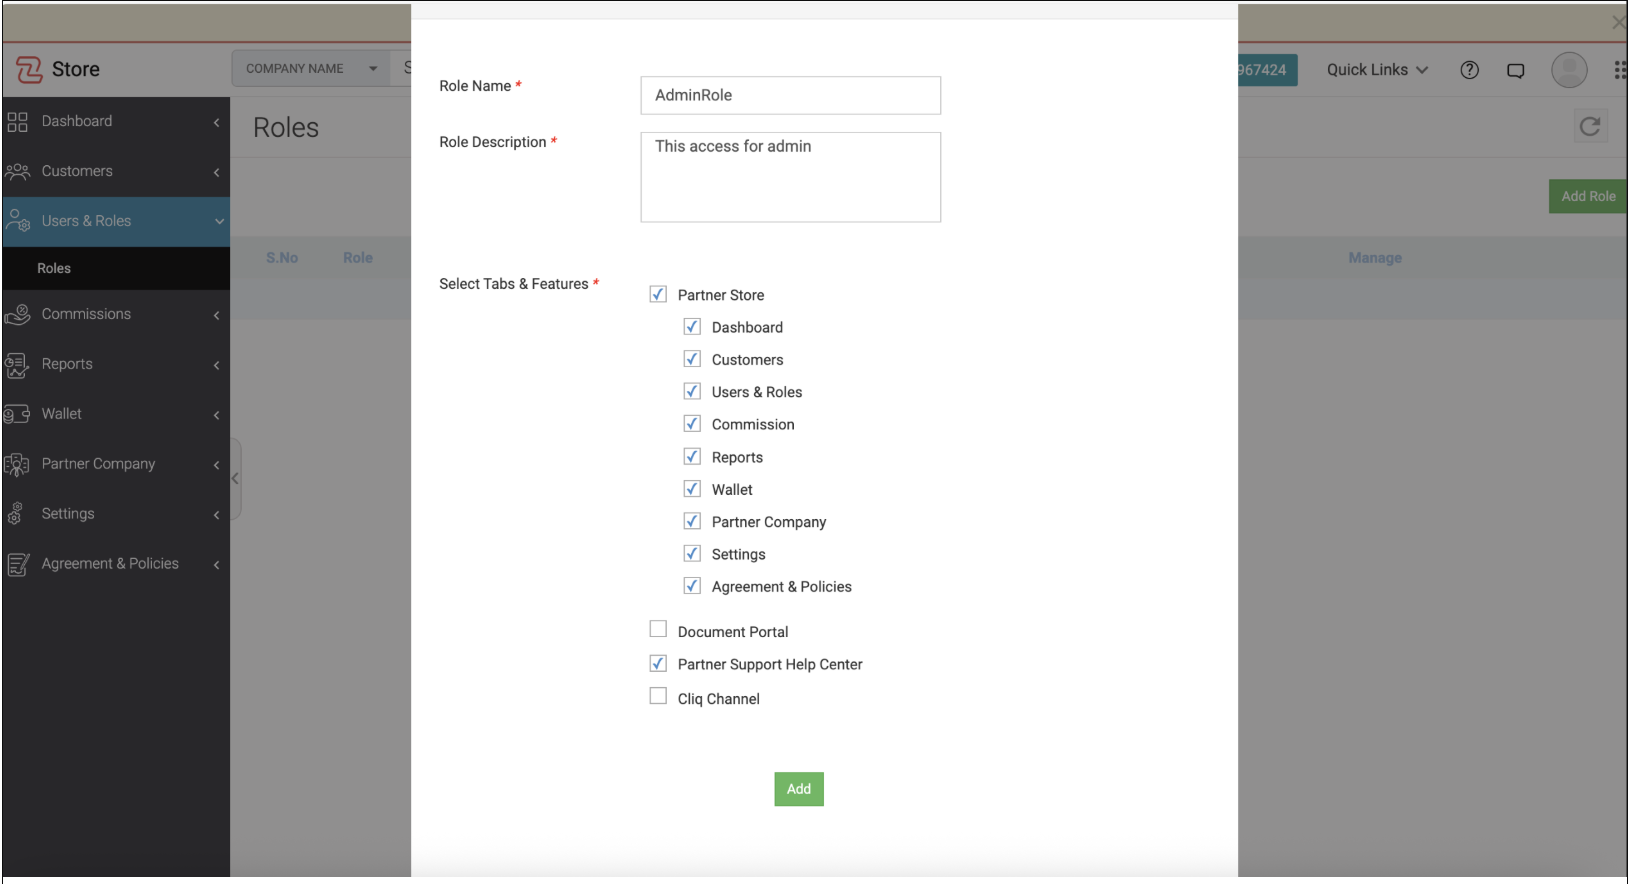Expand the Wallet menu chevron
Screen dimensions: 1638x884
tap(216, 415)
